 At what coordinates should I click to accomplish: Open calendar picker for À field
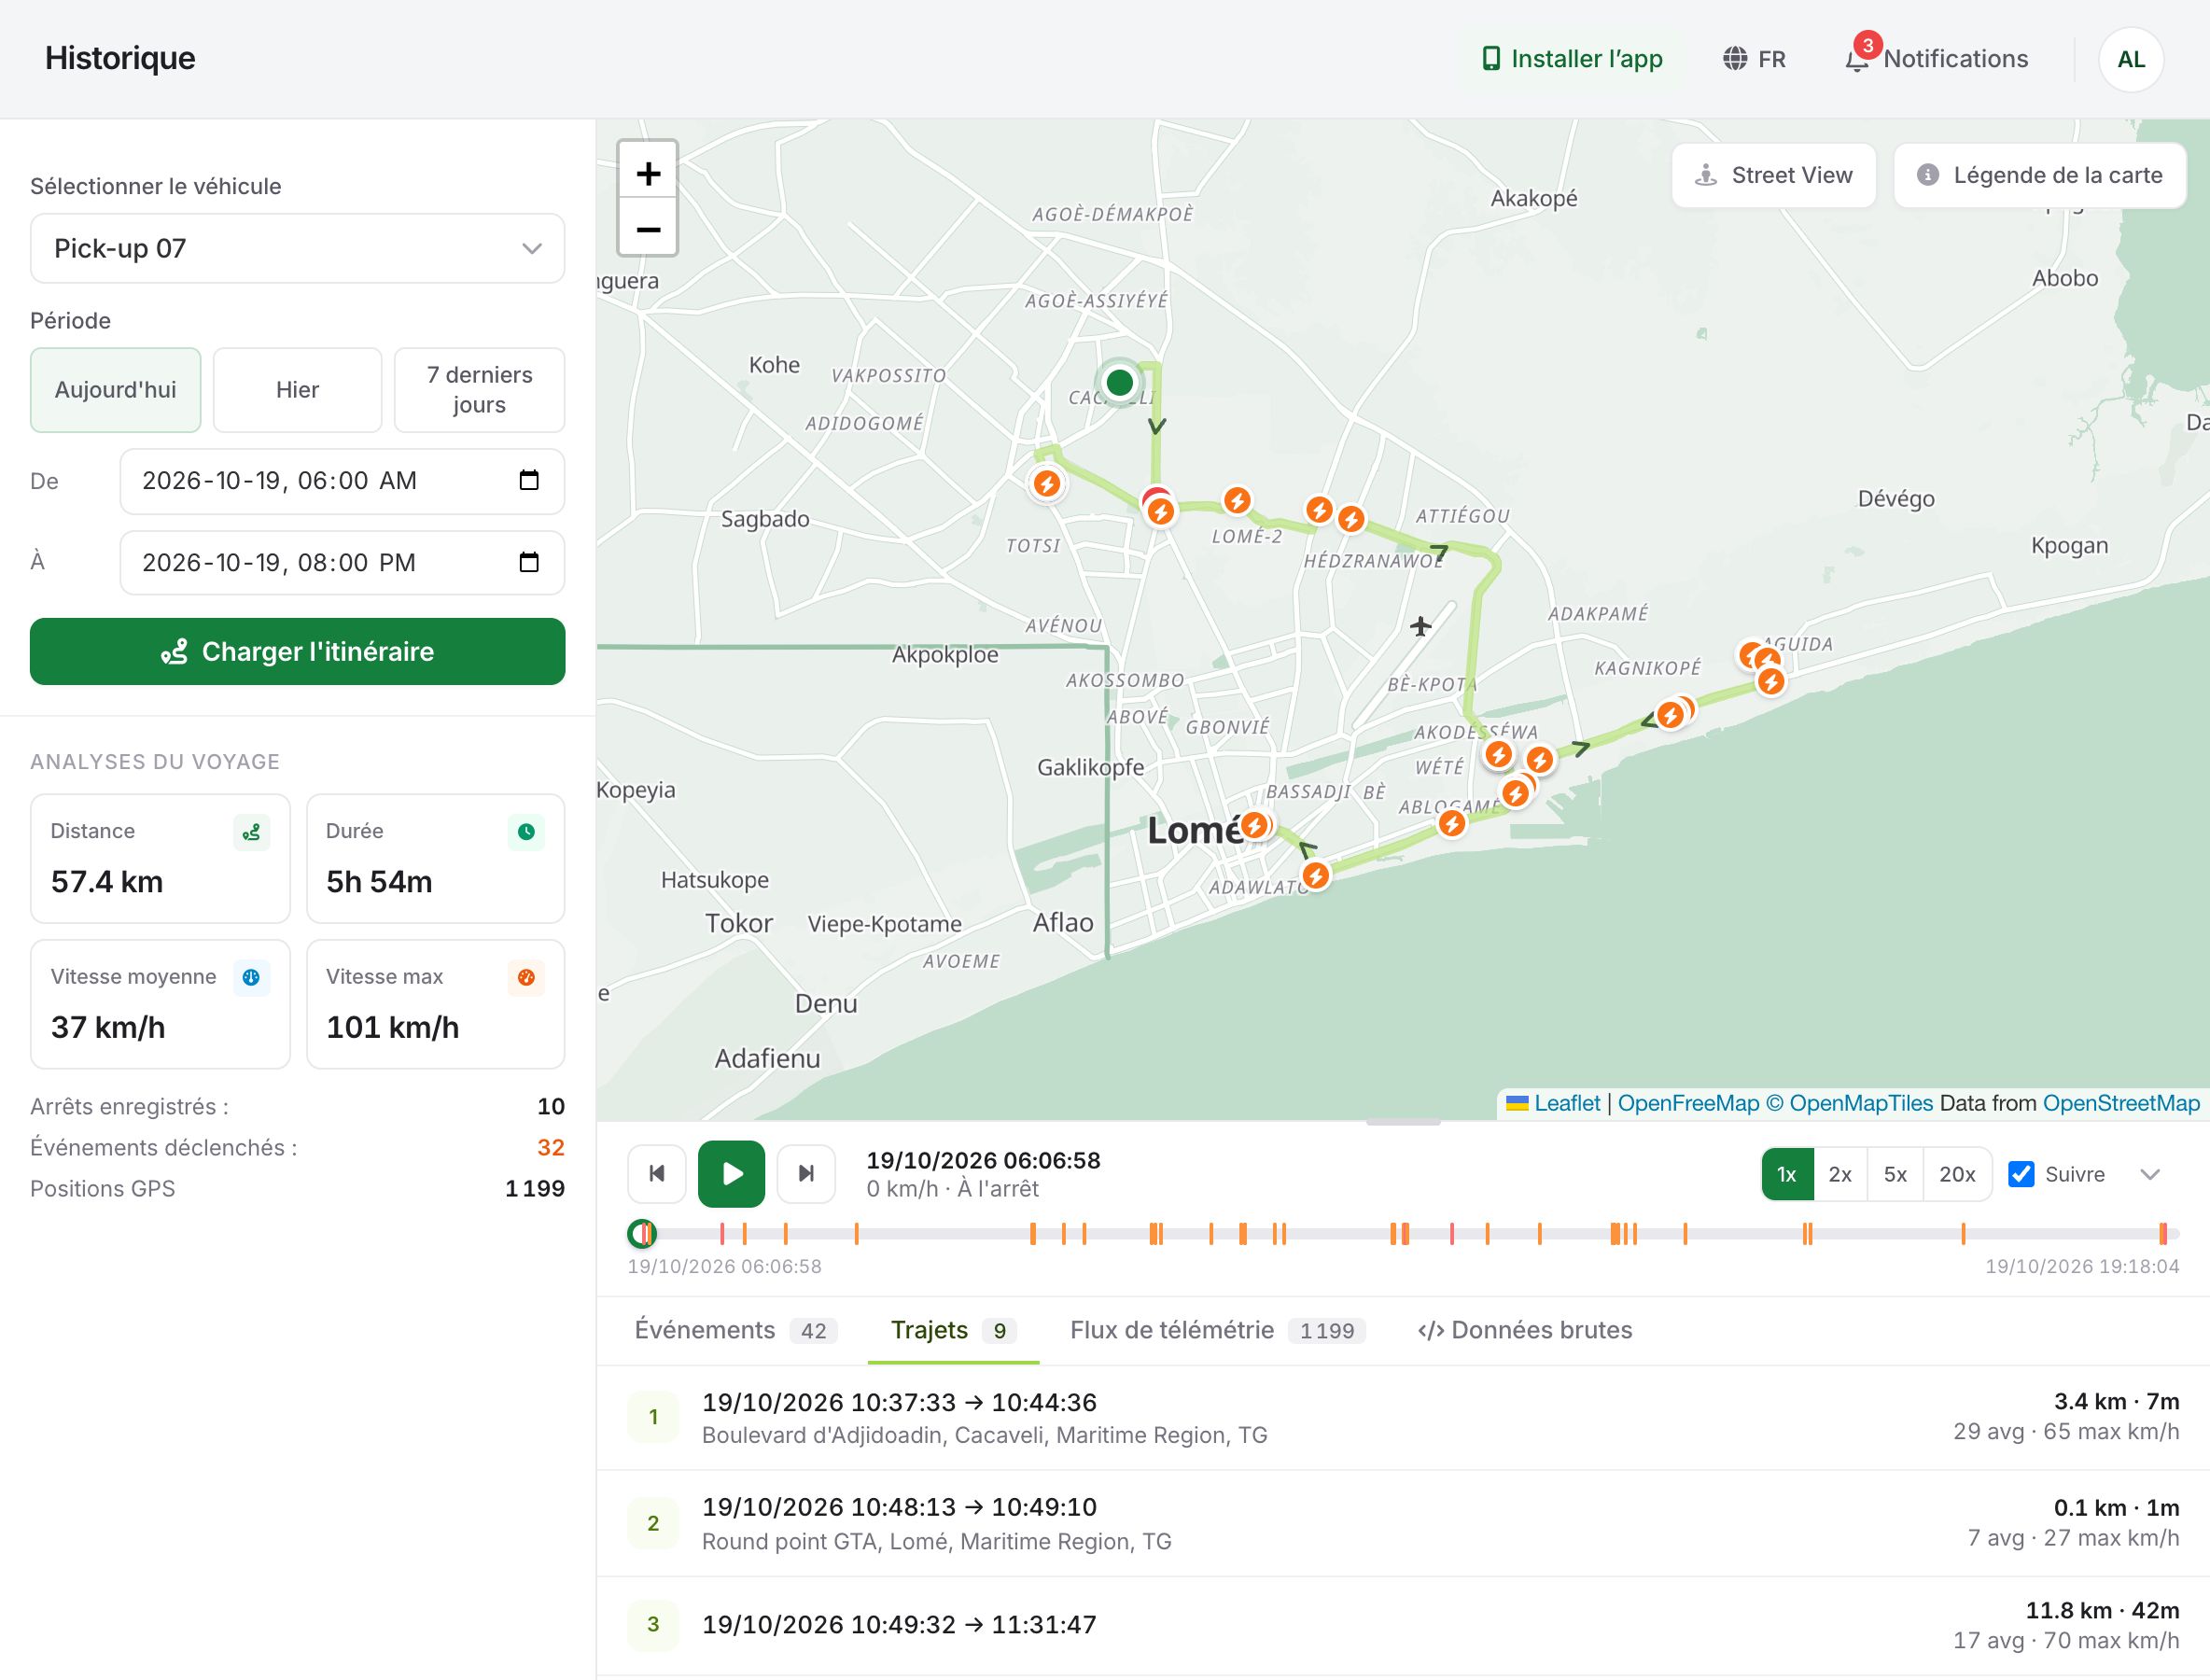(x=529, y=563)
